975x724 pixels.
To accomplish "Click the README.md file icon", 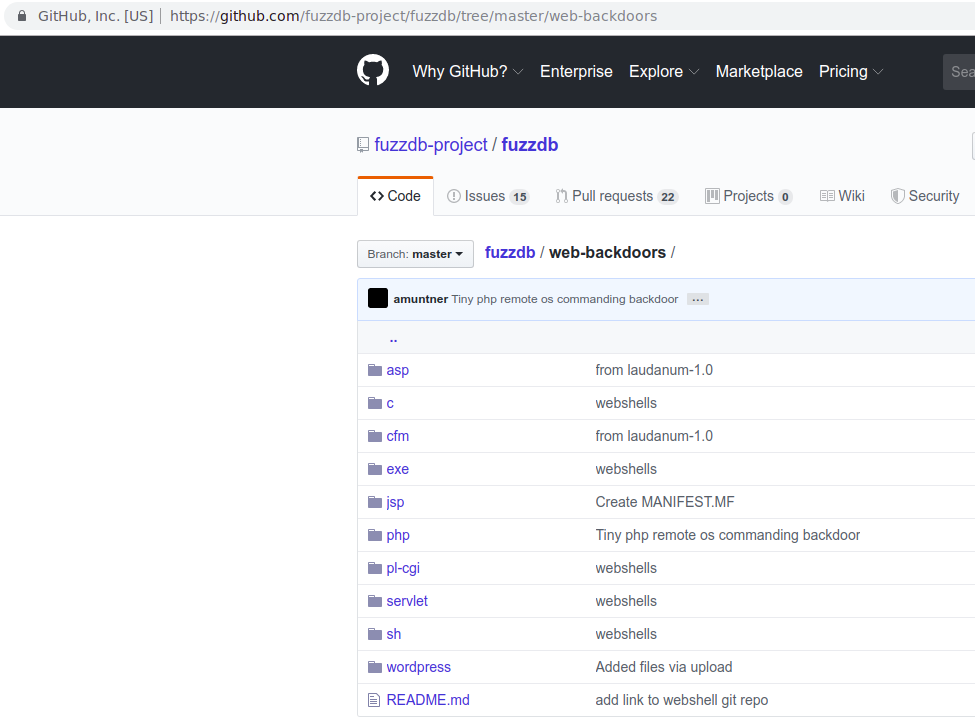I will point(375,700).
